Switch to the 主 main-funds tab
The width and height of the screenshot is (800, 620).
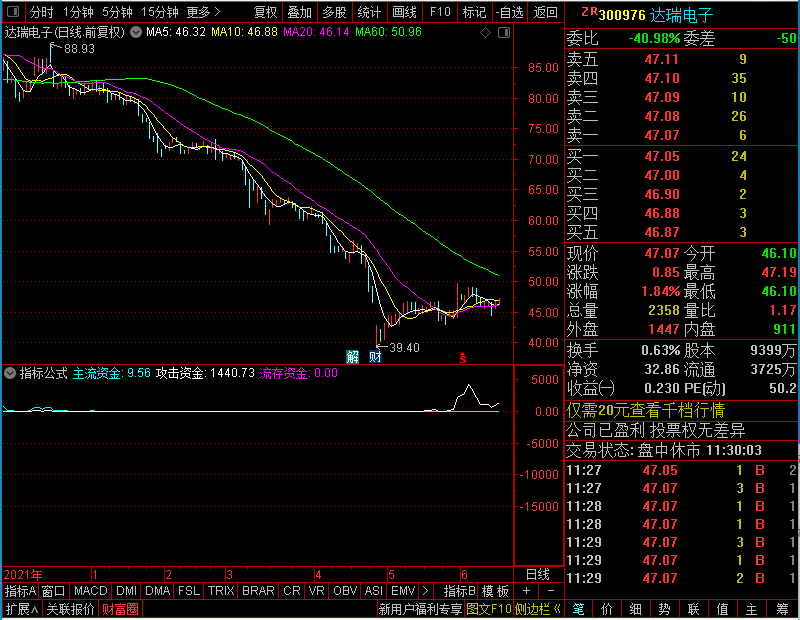752,609
